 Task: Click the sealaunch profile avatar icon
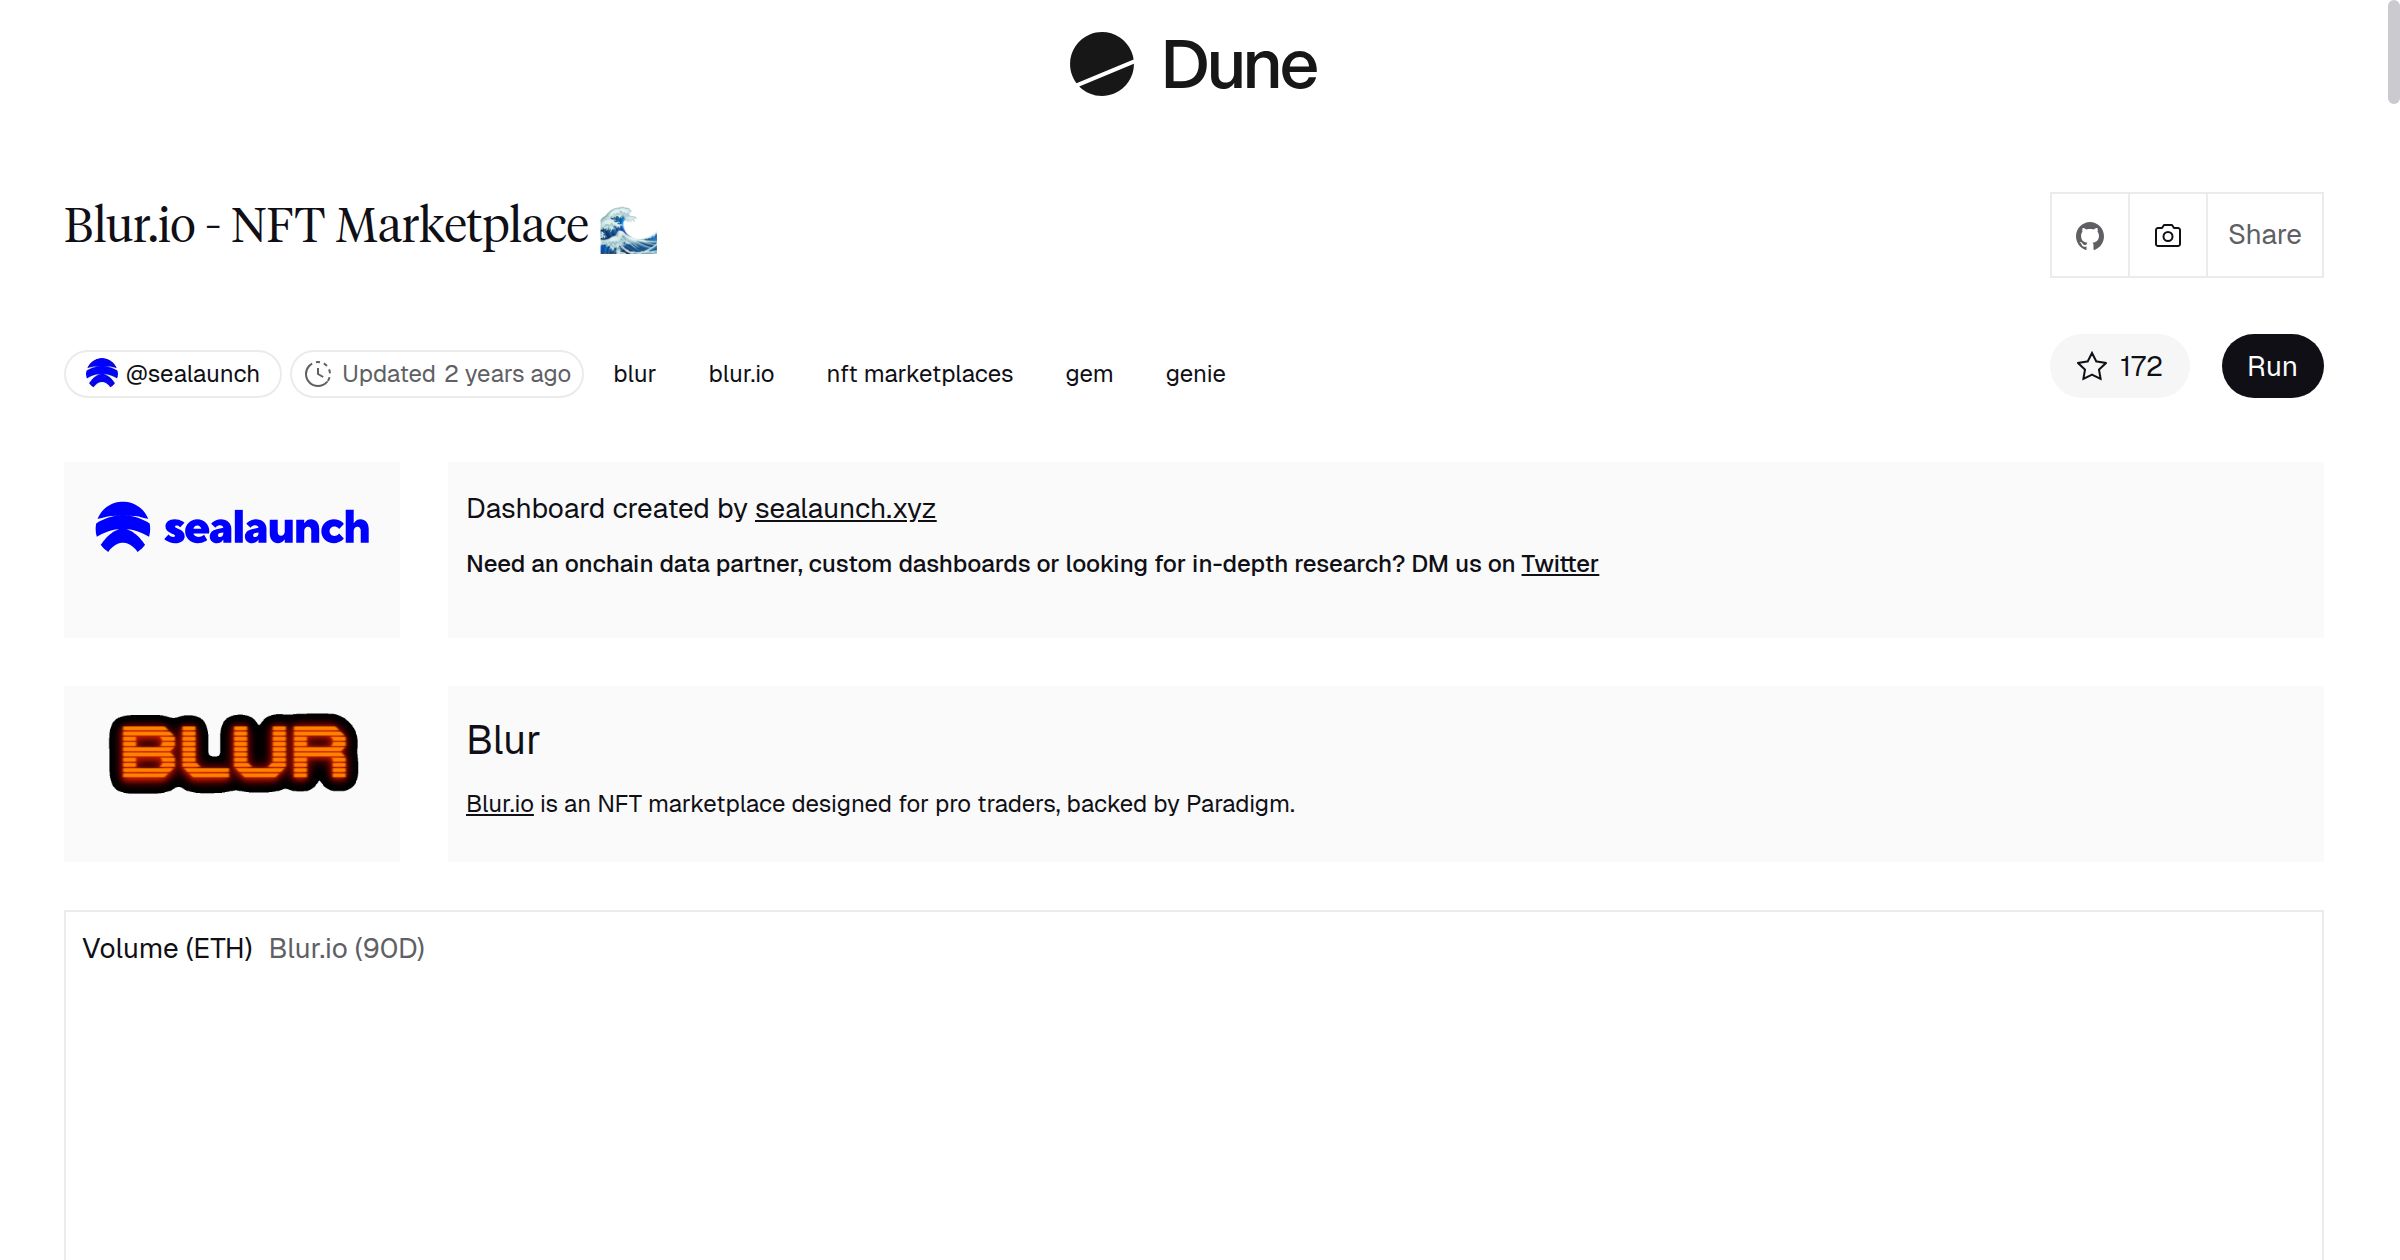click(x=103, y=373)
